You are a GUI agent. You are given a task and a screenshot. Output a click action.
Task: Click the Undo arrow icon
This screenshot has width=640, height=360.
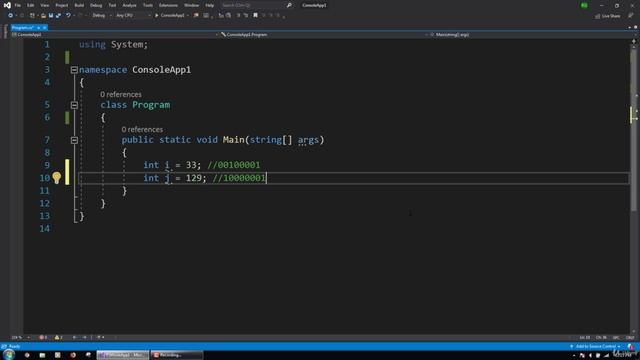pos(68,16)
